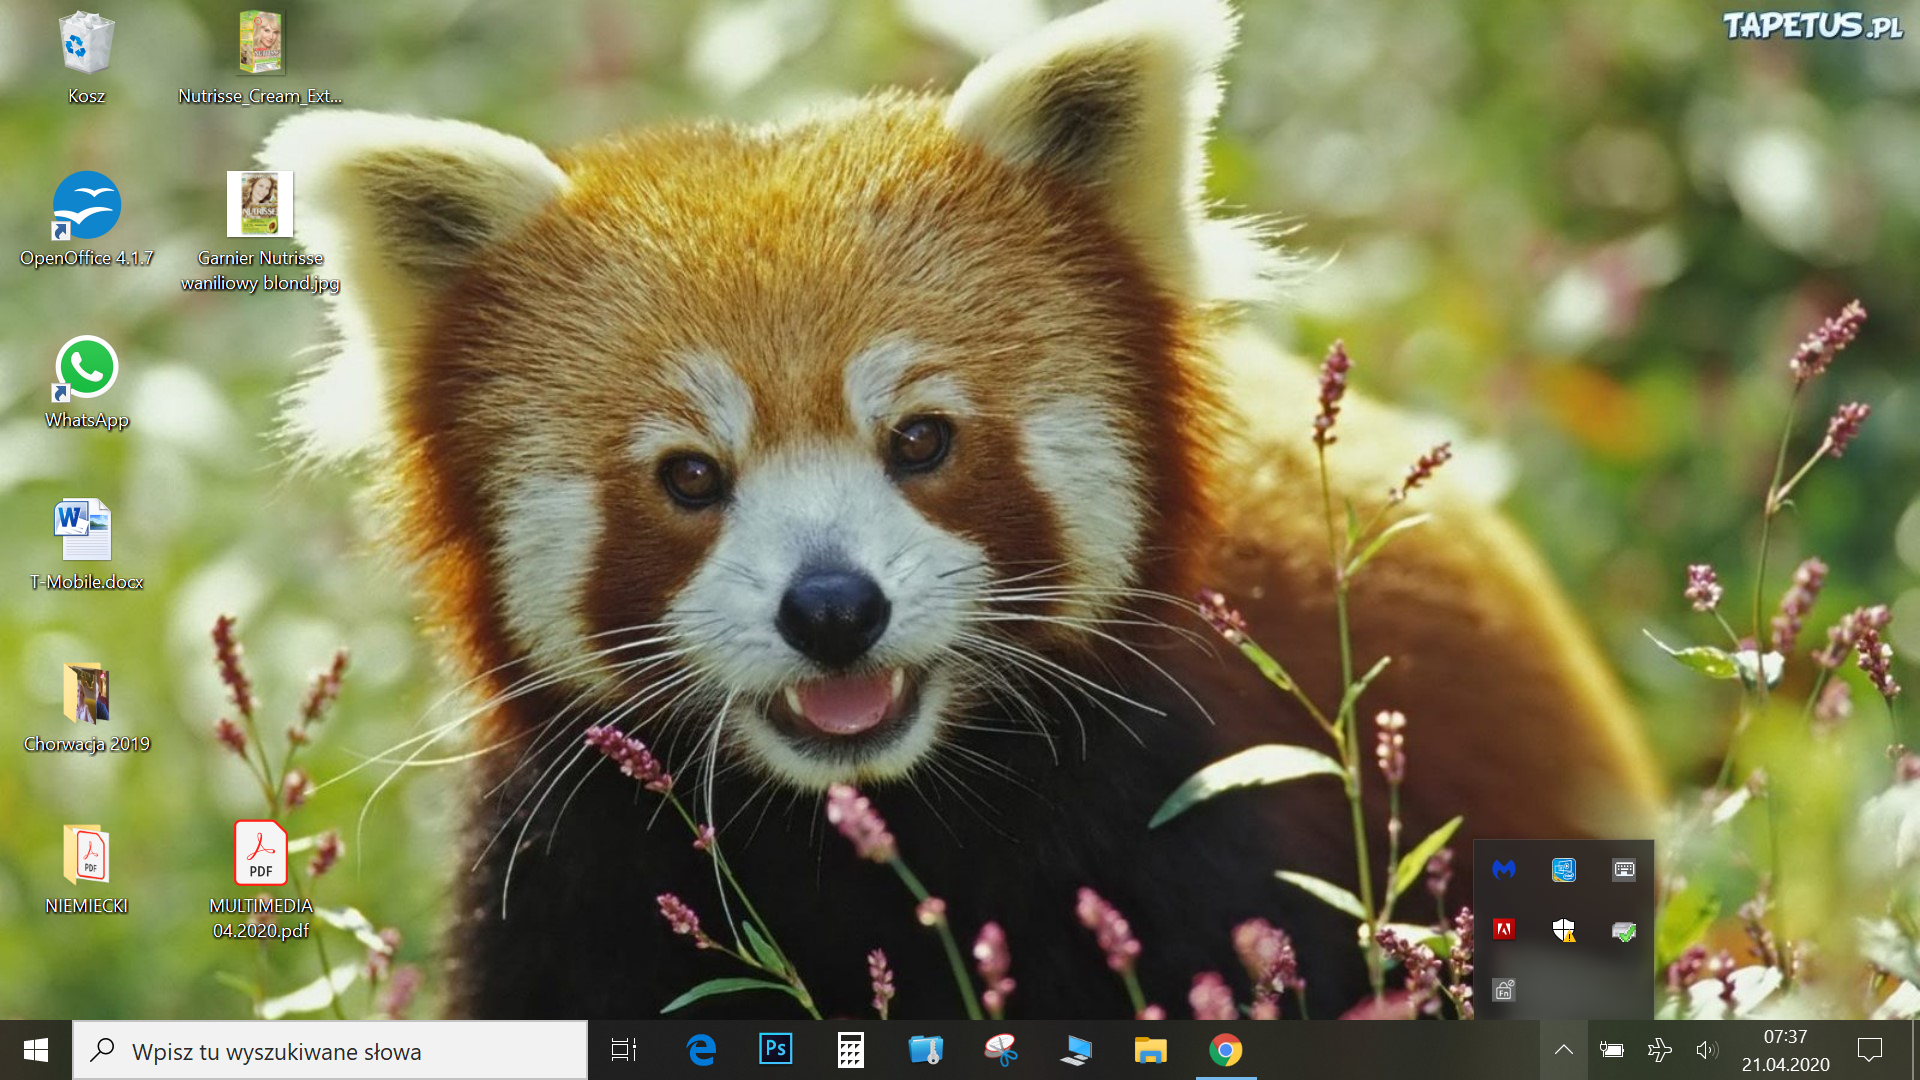The image size is (1920, 1080).
Task: Open the touch keyboard tray icon
Action: click(x=1624, y=870)
